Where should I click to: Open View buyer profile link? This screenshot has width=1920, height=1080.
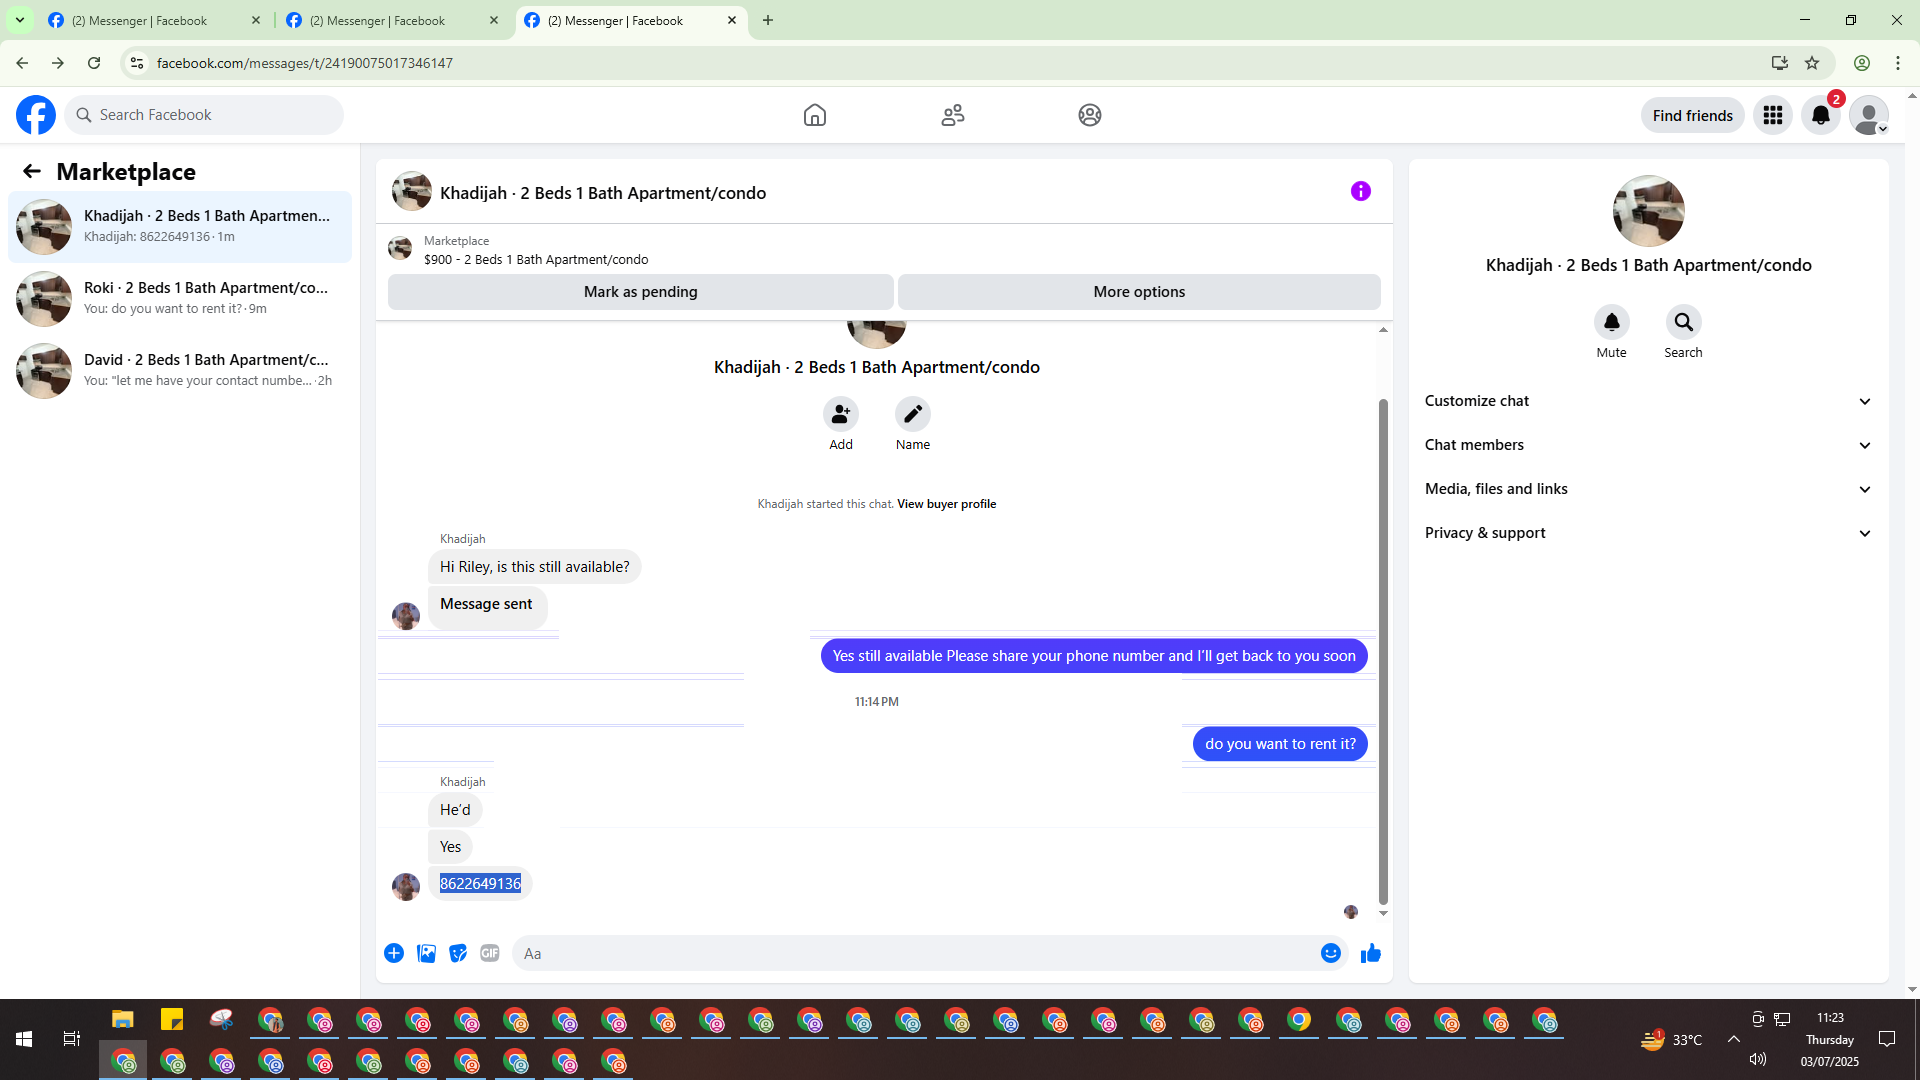[946, 504]
